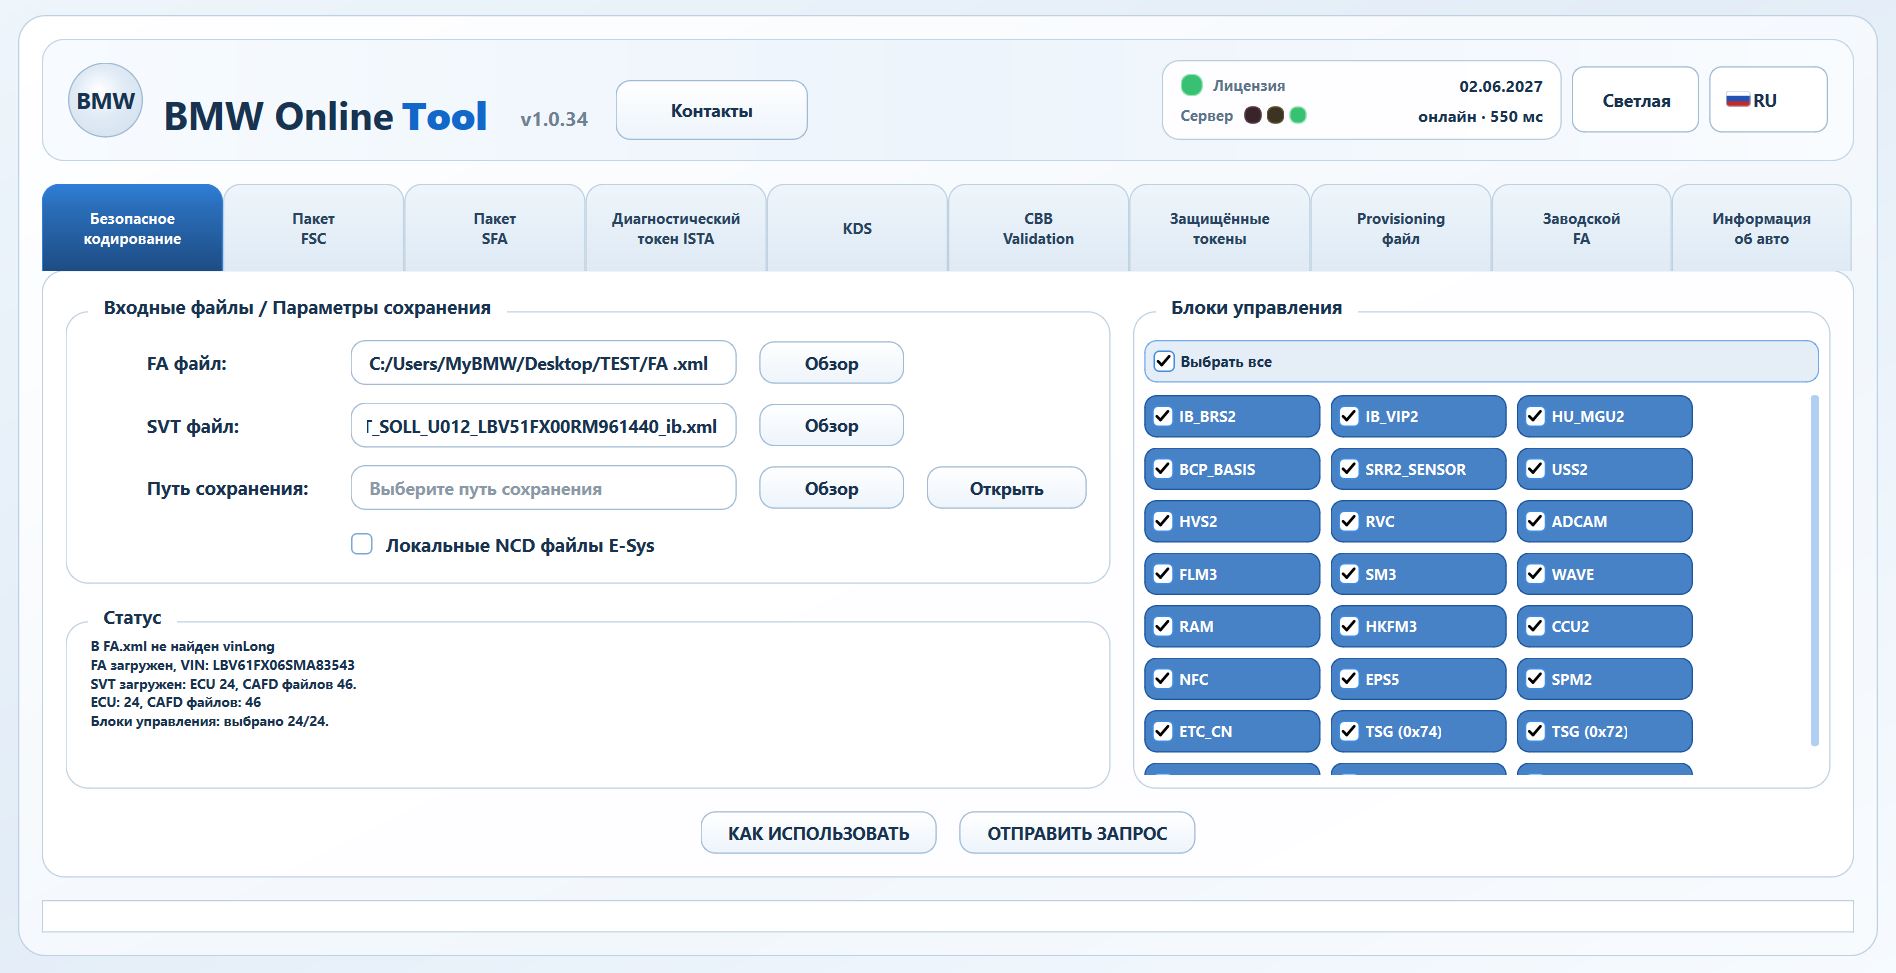Screen dimensions: 1896x973
Task: Click 'ОТПРАВИТЬ ЗАПРОС' button
Action: tap(1077, 833)
